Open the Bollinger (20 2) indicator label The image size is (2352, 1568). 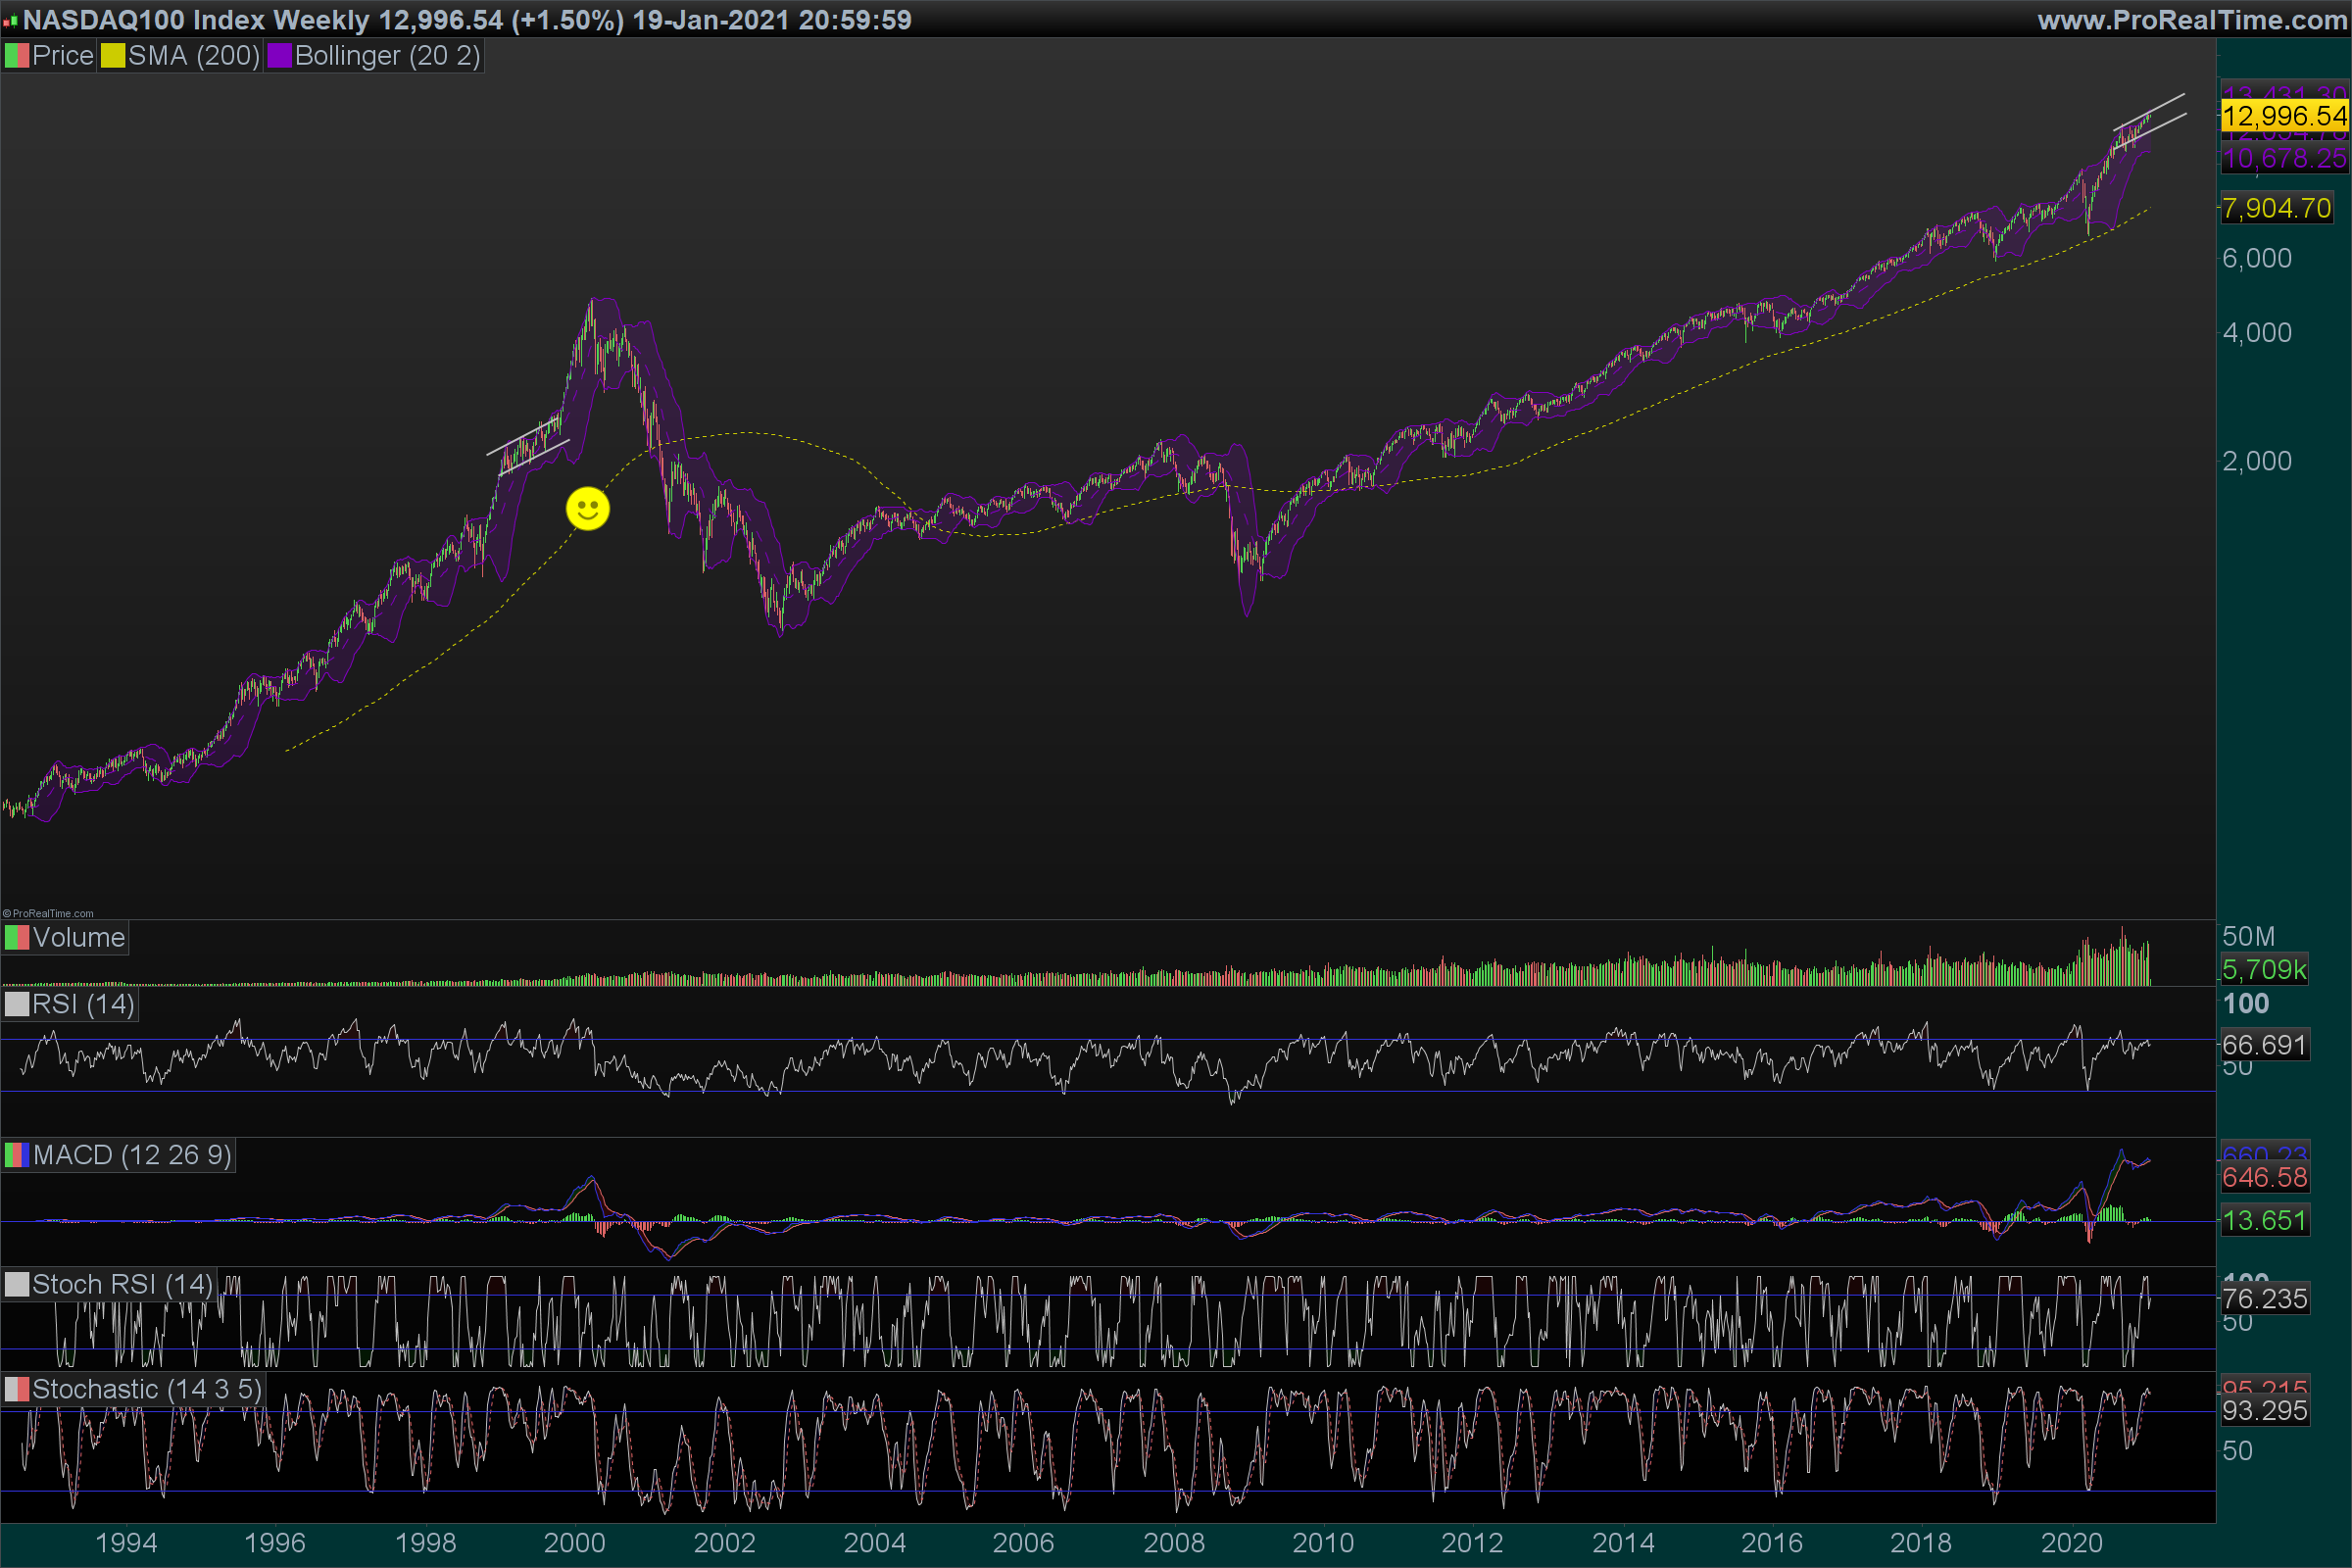pos(388,56)
